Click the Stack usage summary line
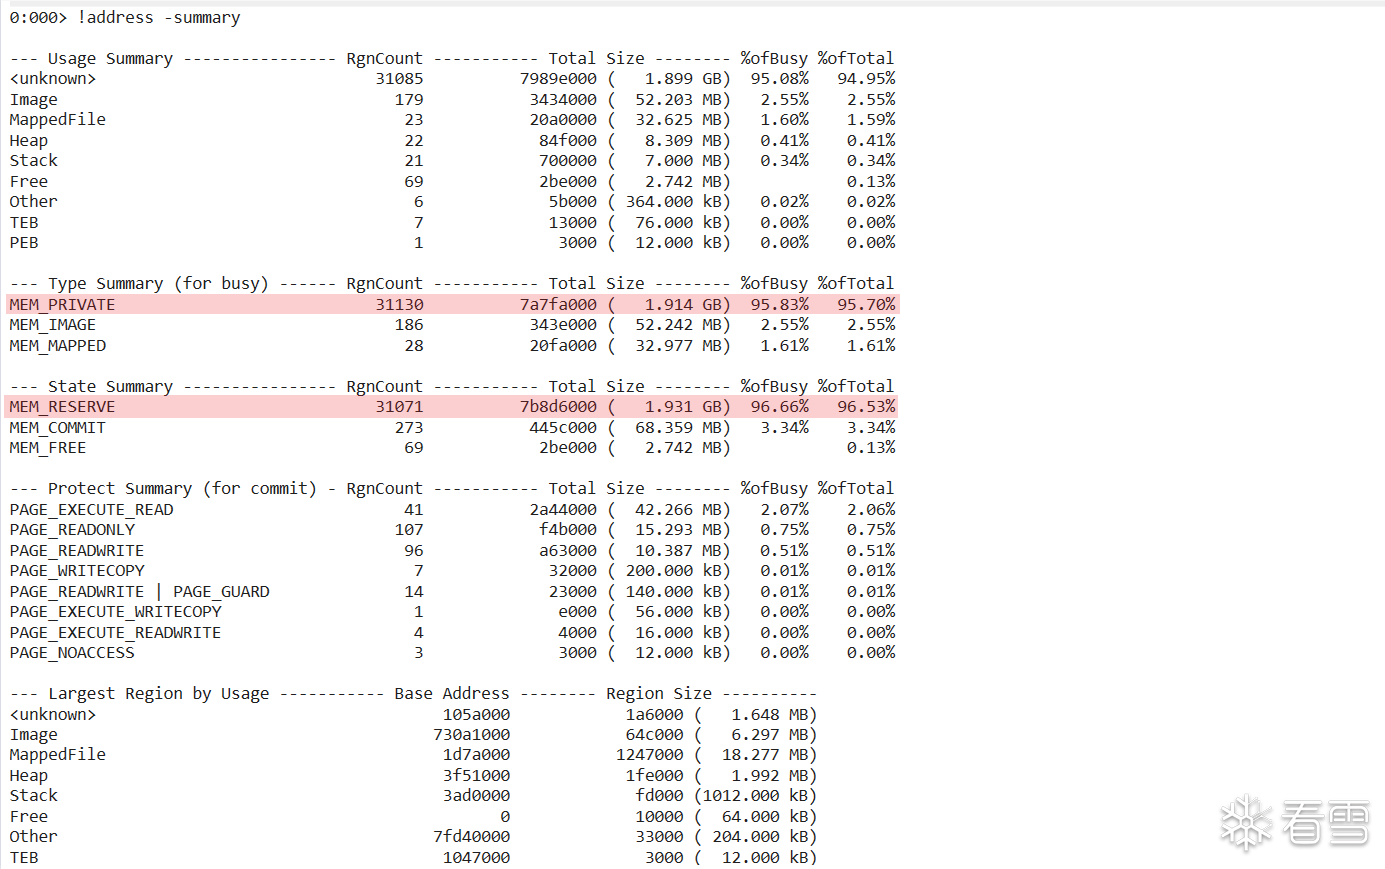 pos(33,160)
